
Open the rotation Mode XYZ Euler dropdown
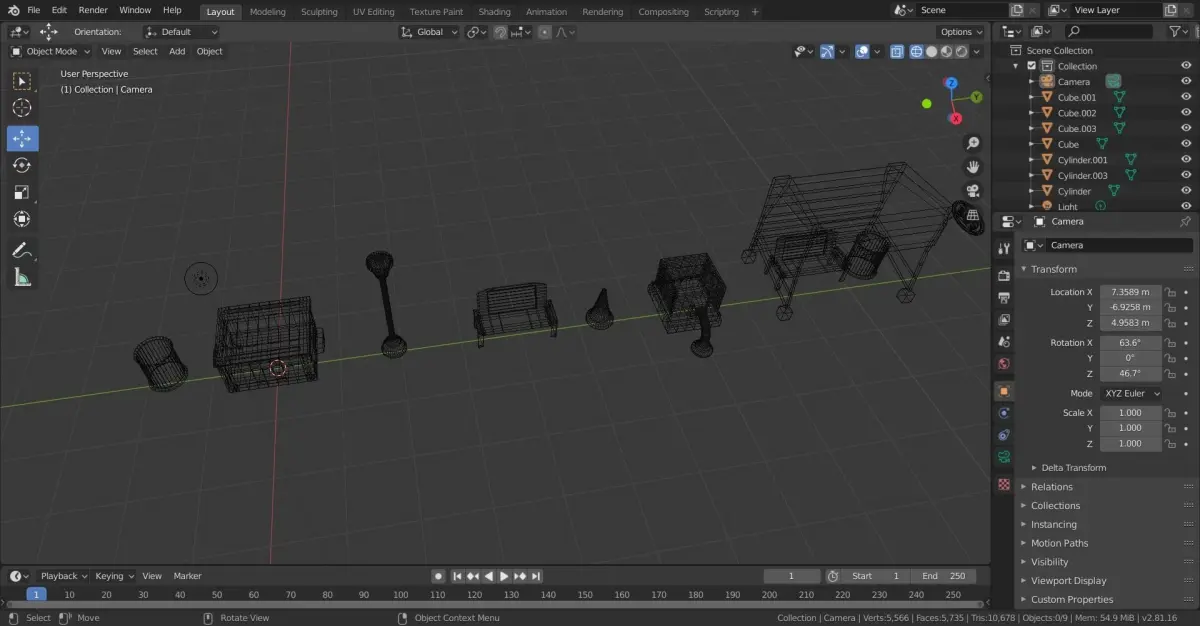tap(1131, 393)
